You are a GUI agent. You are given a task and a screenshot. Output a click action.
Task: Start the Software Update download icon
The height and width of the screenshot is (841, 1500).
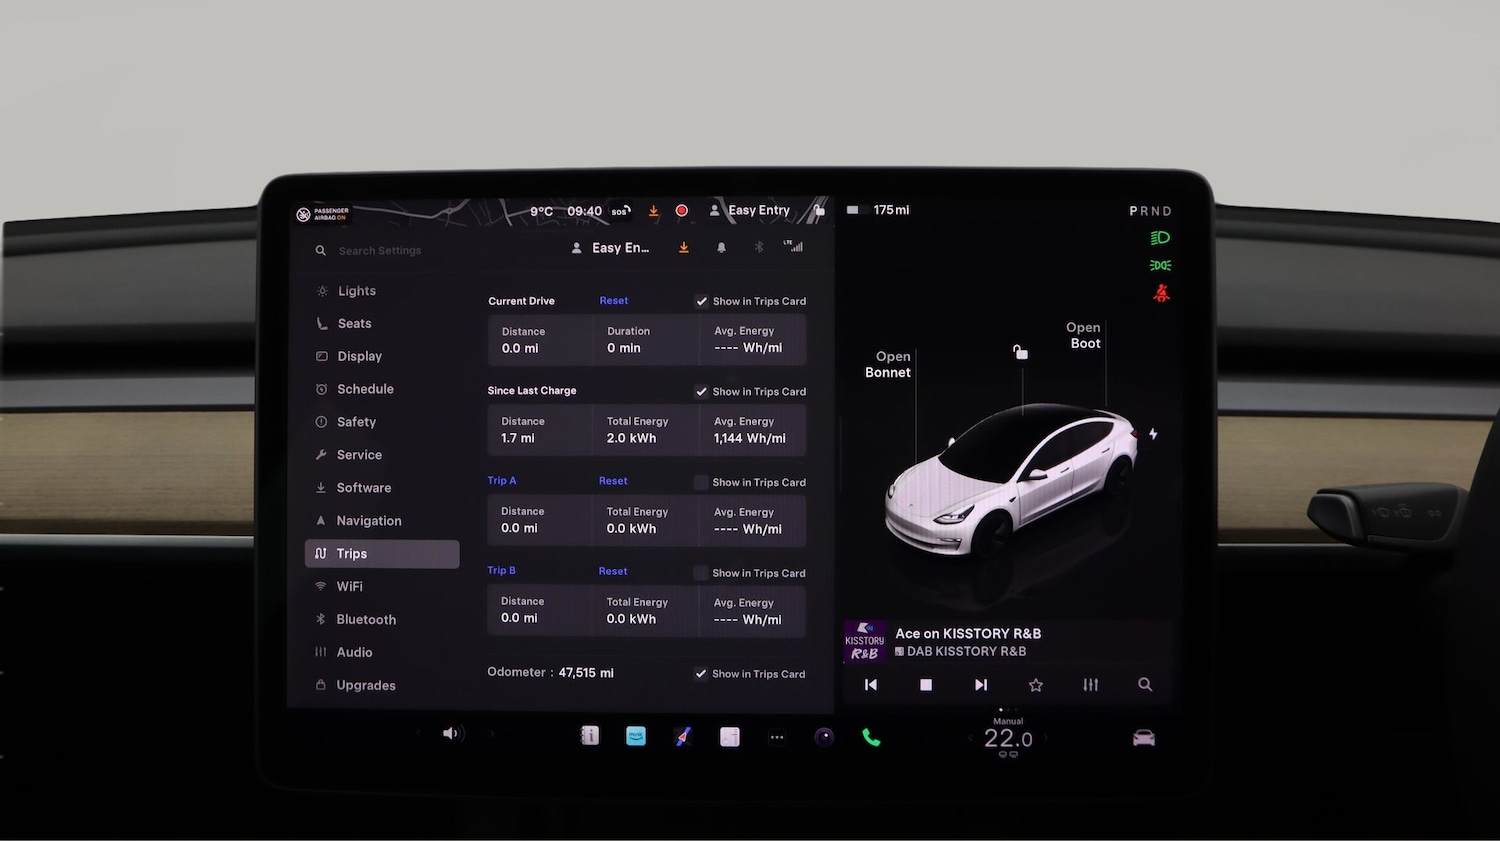(683, 247)
